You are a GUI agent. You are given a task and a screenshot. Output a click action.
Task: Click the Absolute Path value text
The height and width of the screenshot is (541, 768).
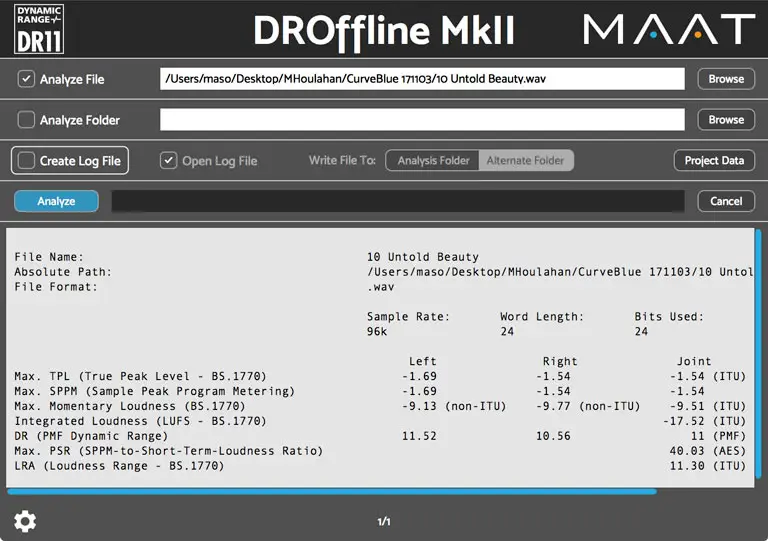(x=560, y=272)
